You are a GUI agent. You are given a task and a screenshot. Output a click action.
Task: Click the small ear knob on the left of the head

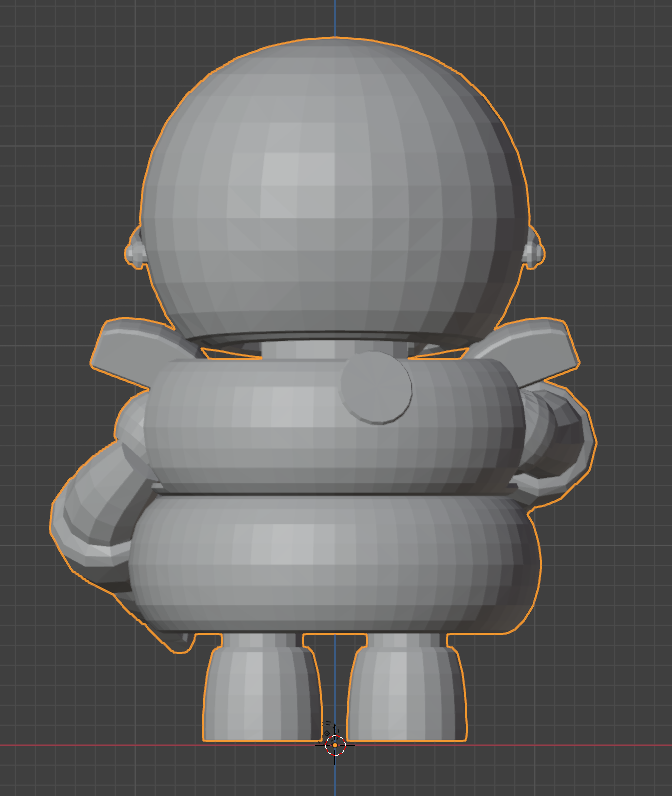point(135,251)
